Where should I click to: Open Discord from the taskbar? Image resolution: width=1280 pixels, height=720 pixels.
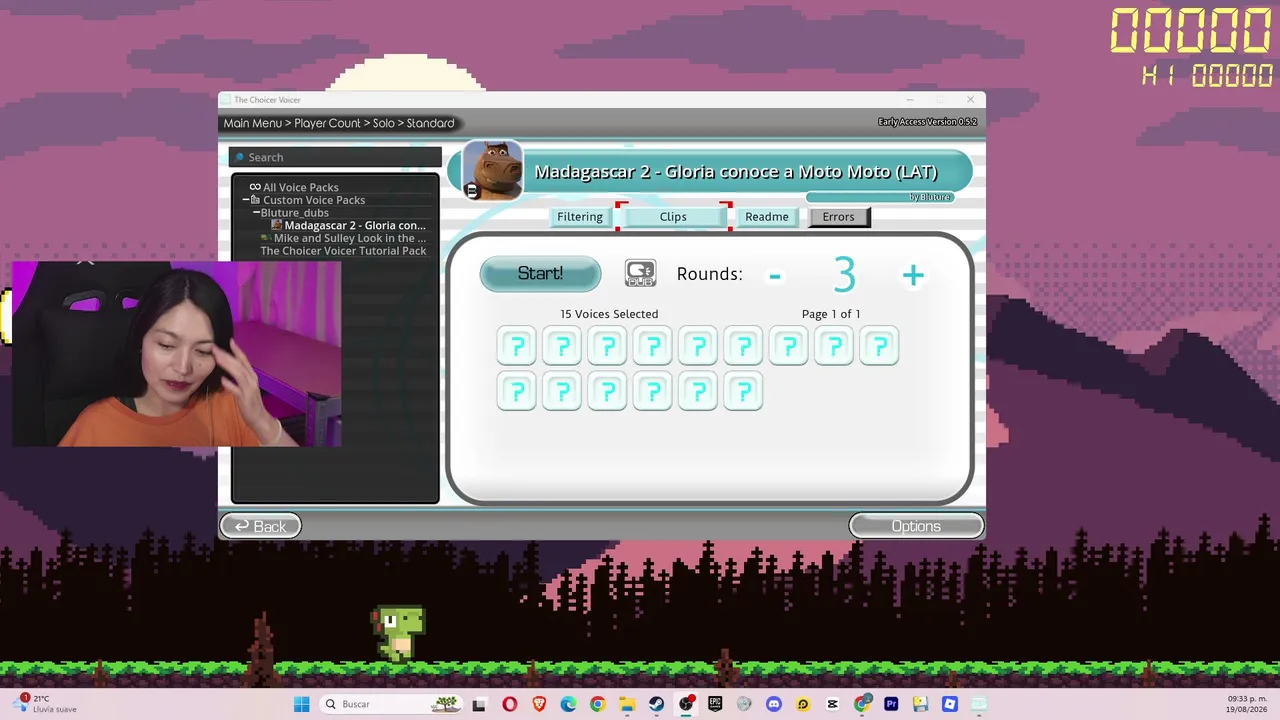coord(773,704)
